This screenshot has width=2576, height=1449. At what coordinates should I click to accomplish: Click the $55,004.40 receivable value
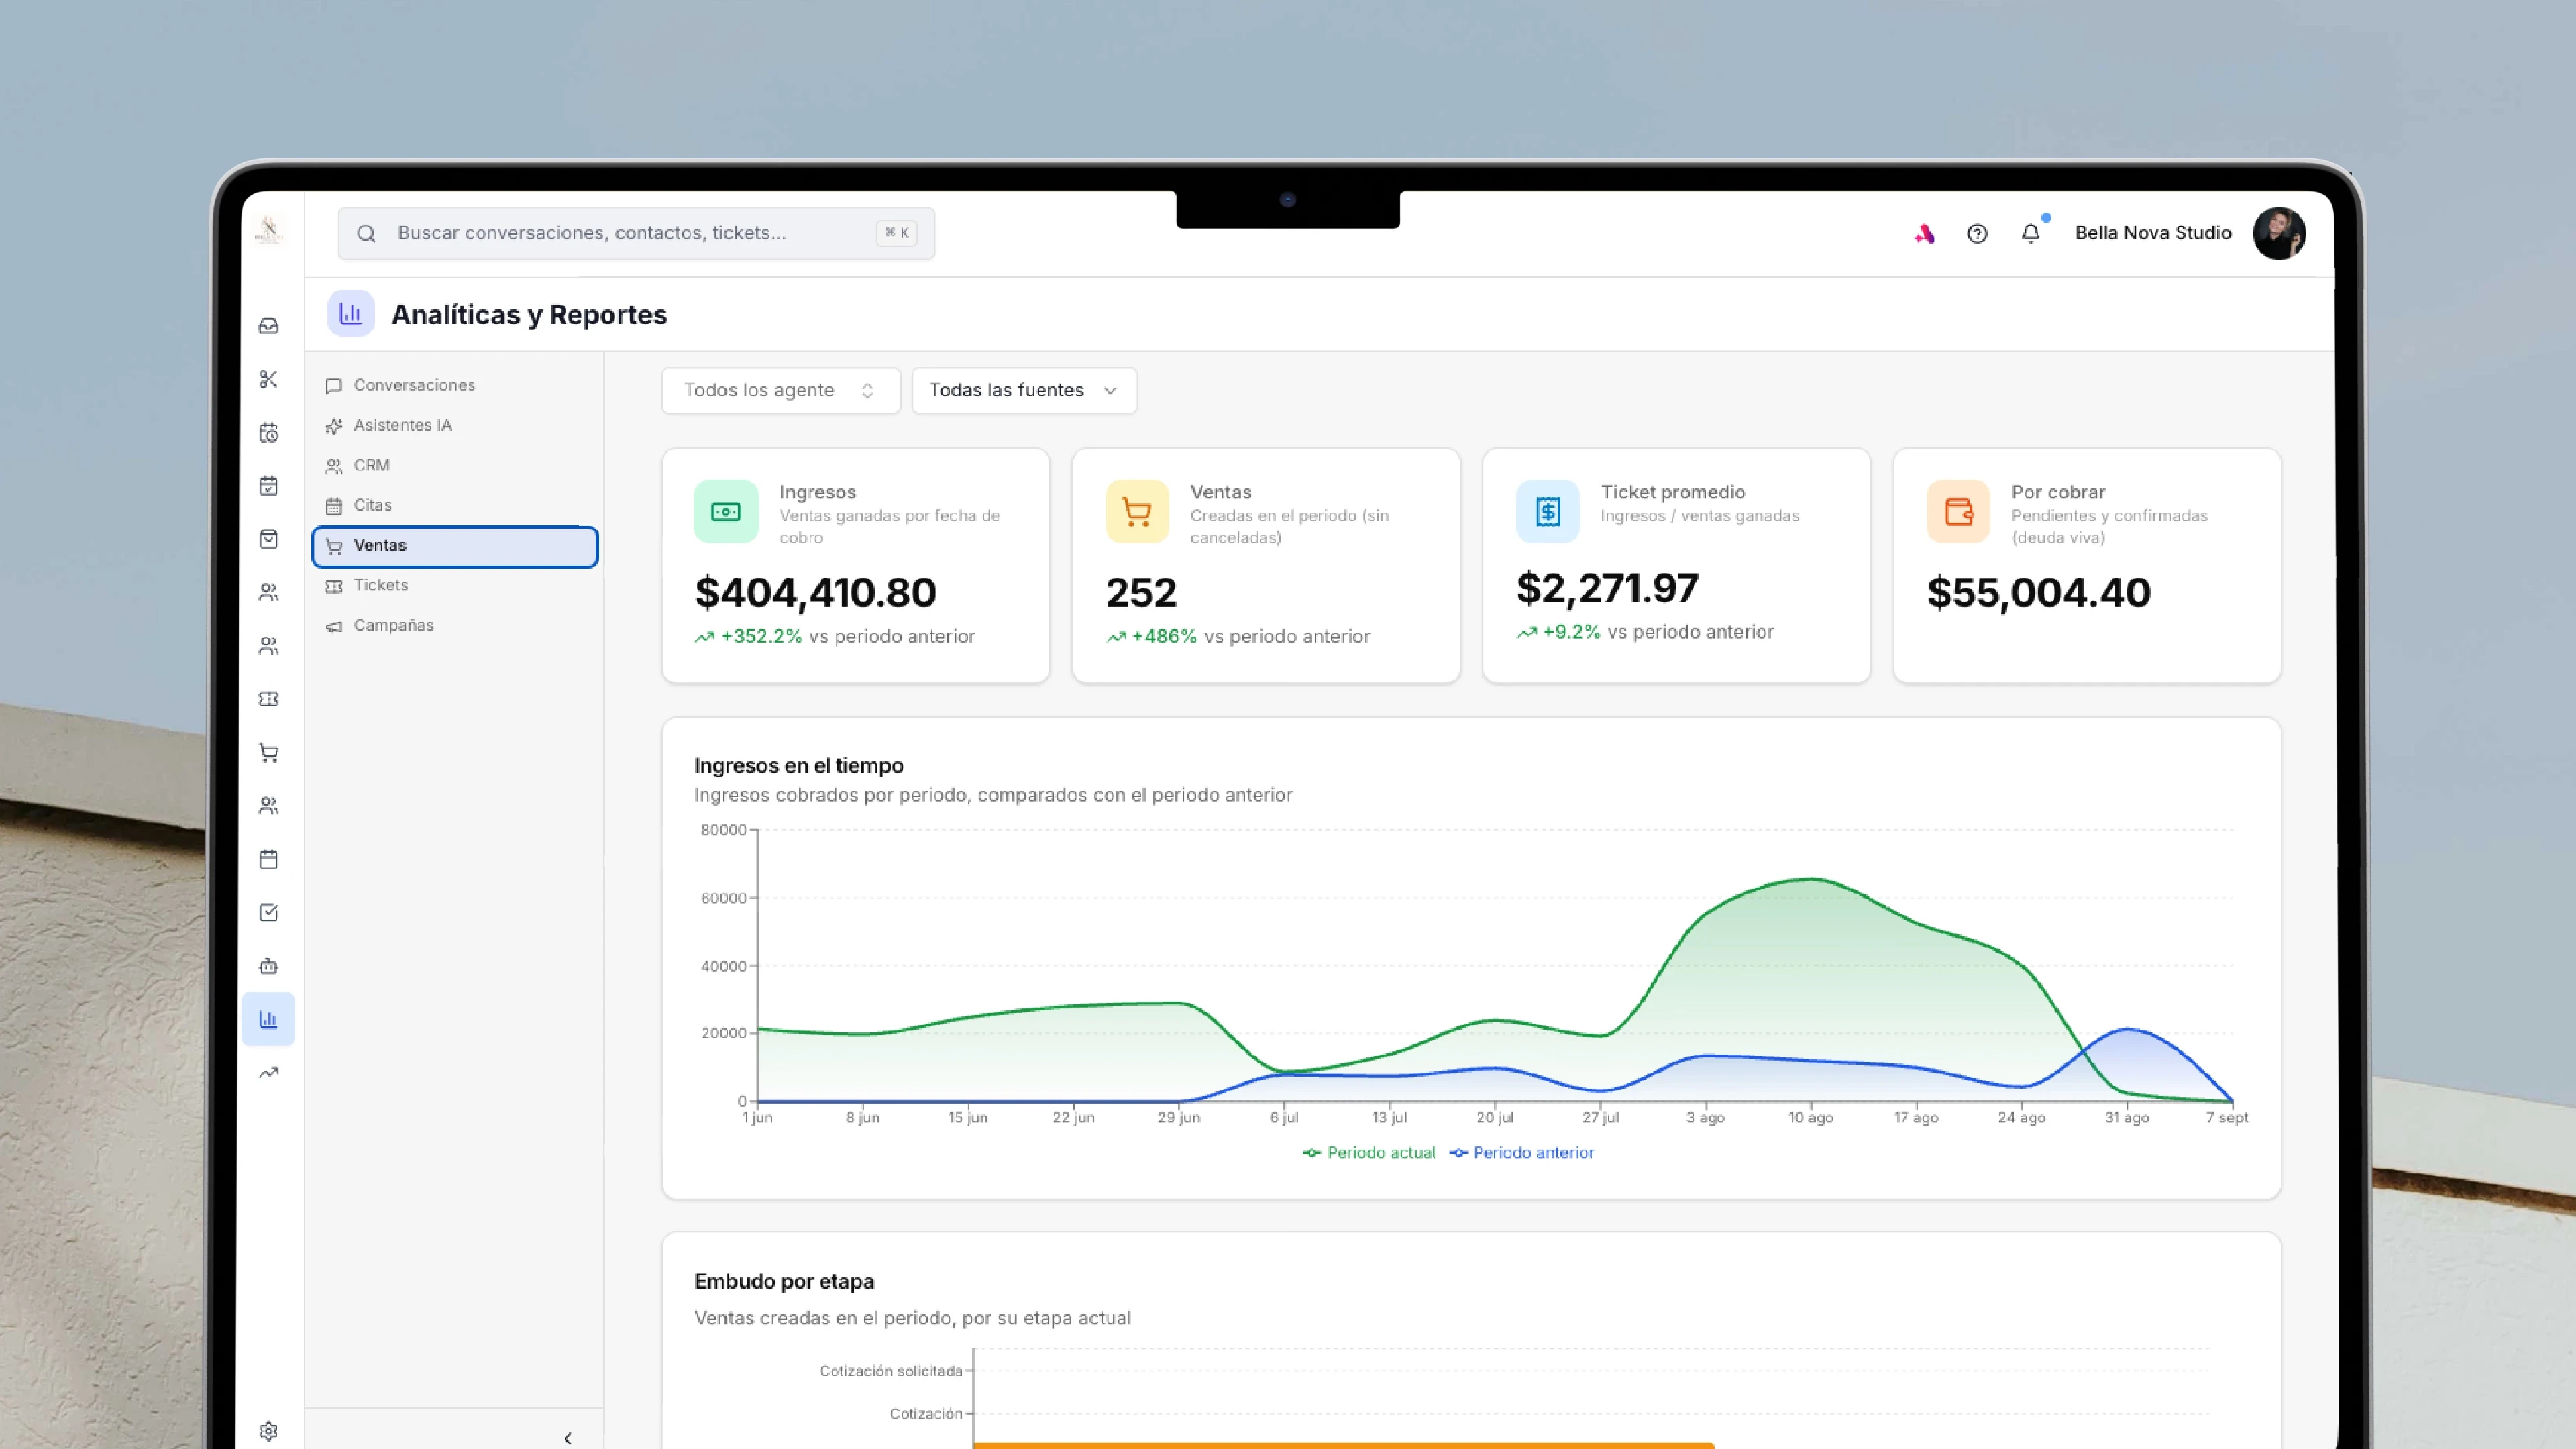2038,593
